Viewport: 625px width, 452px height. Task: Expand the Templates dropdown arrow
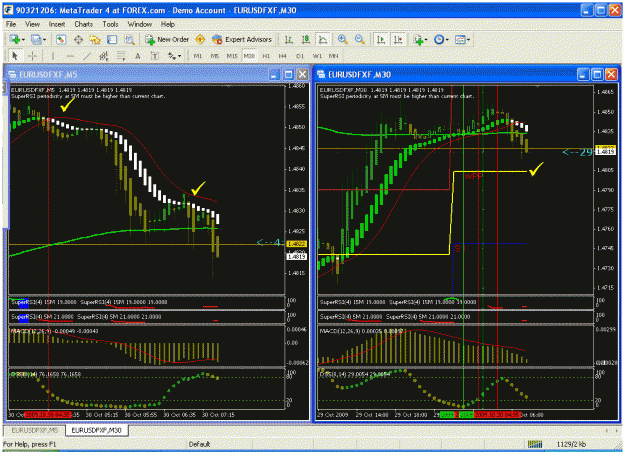(x=468, y=40)
